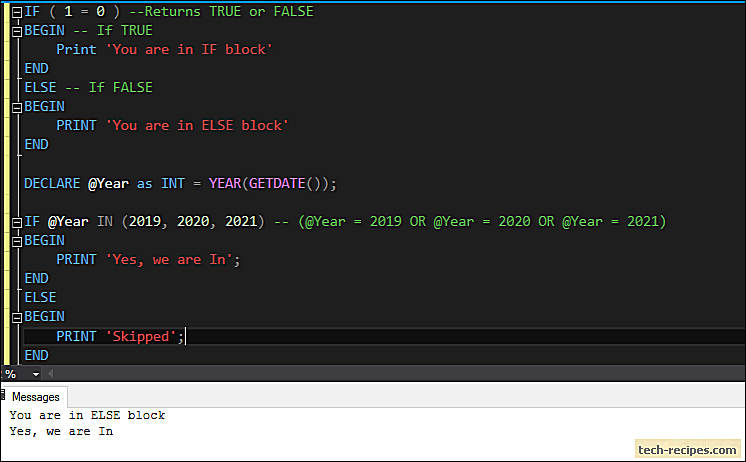Collapse the 'IF @Year IN' code region

[x=17, y=223]
